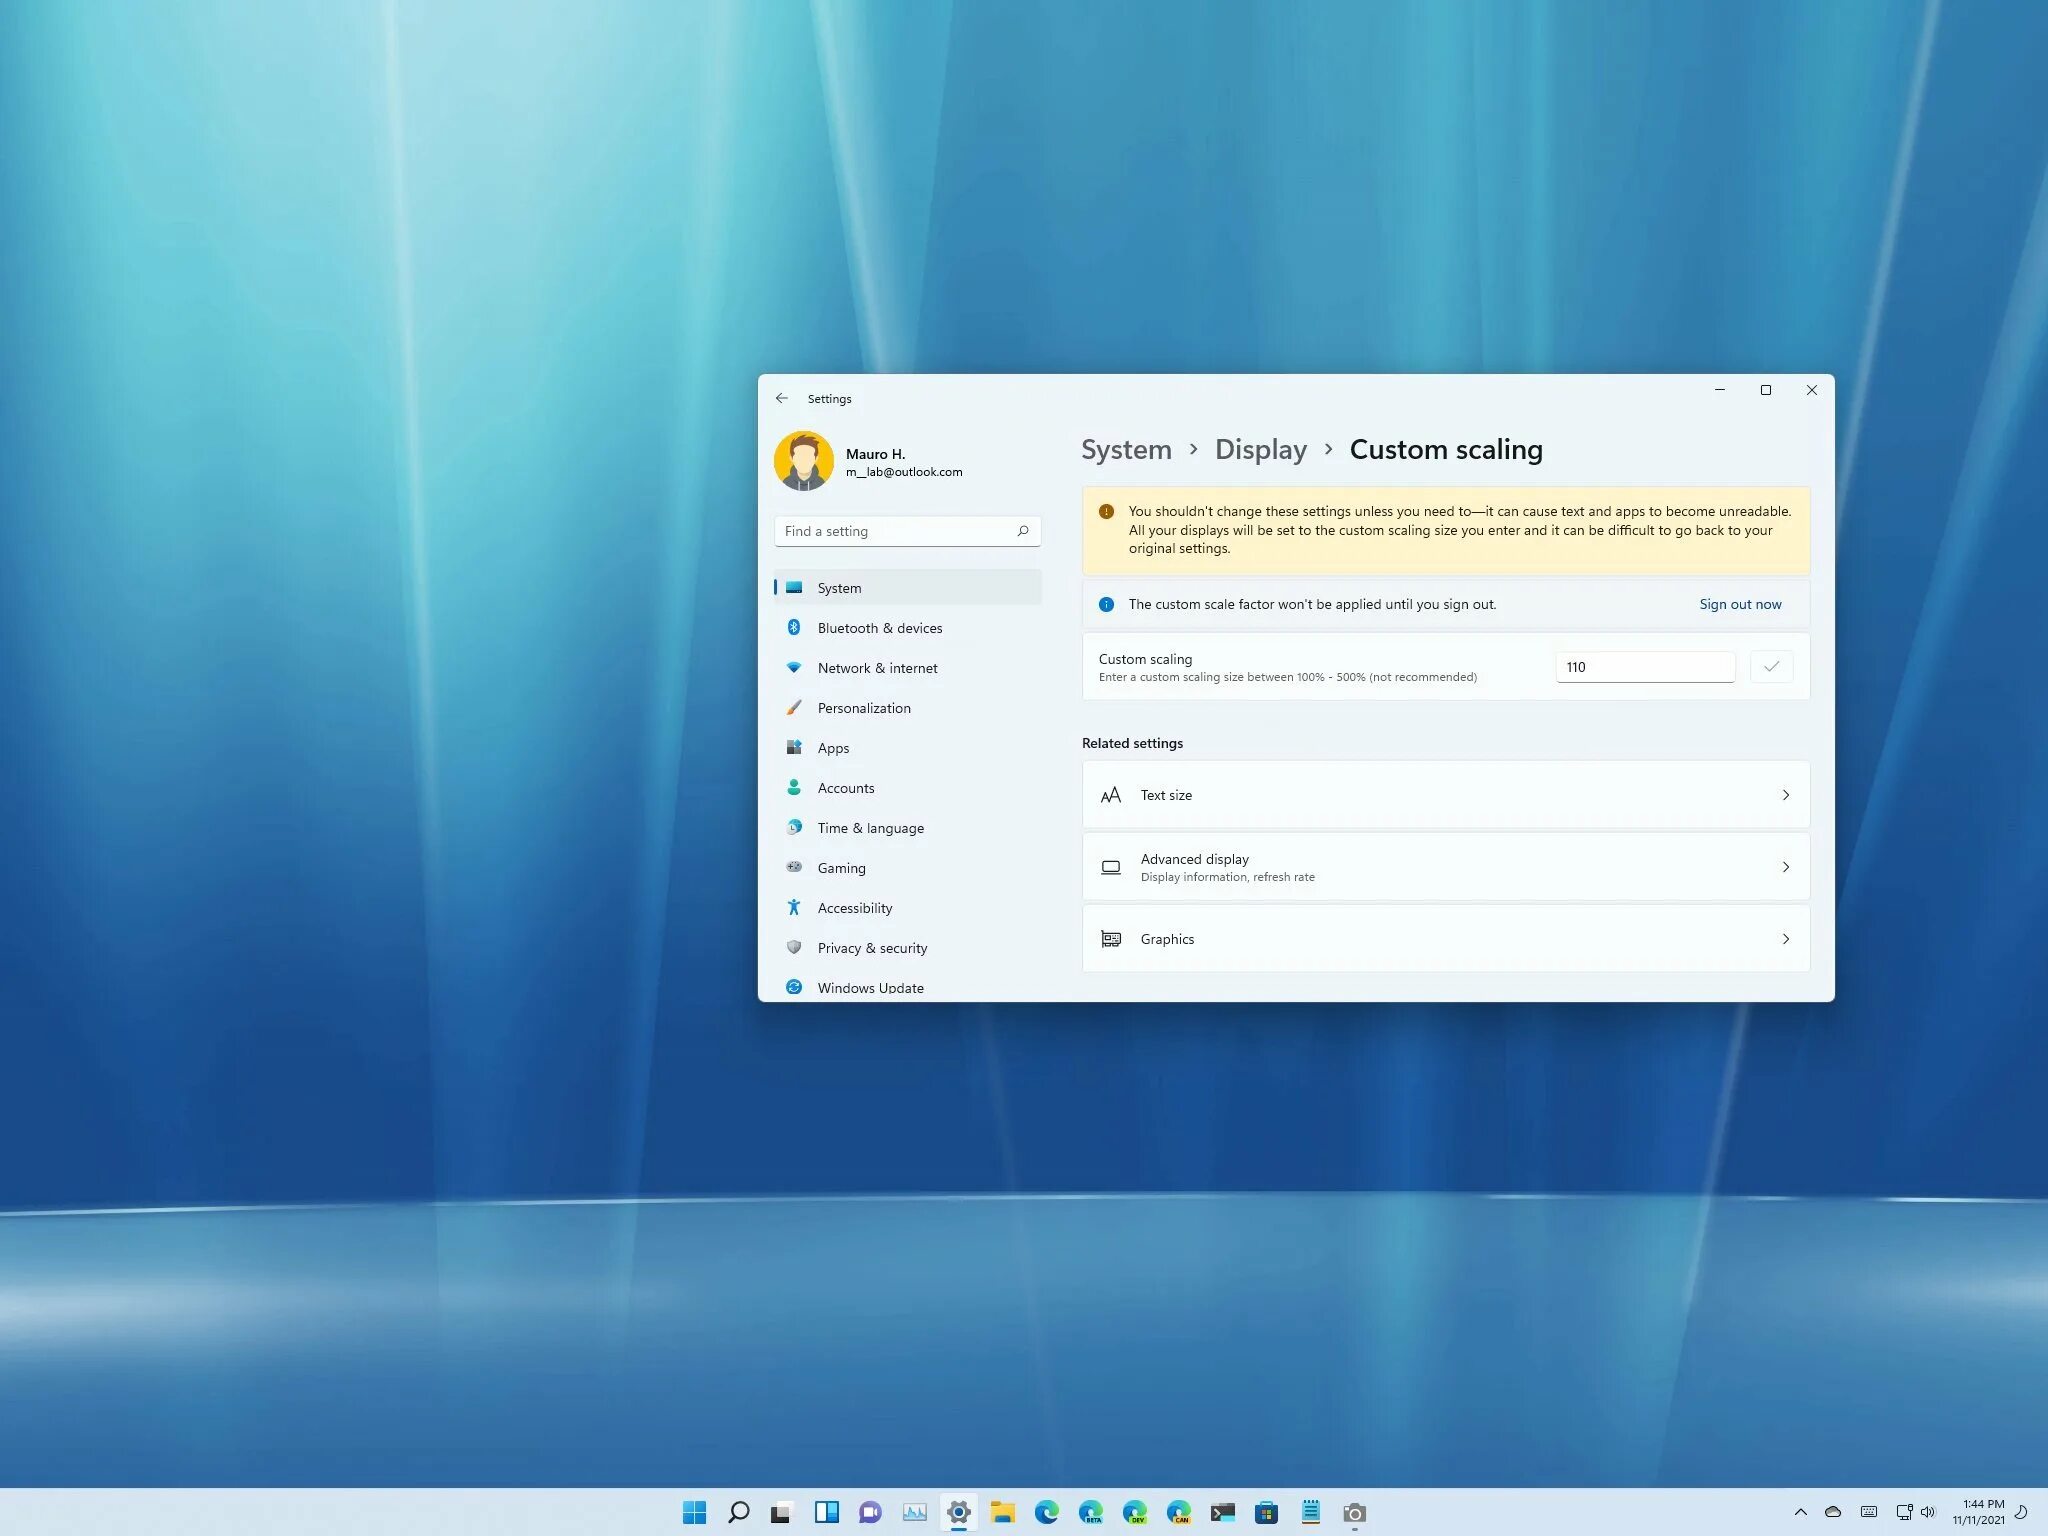The image size is (2048, 1536).
Task: Click the back arrow to return to Display
Action: (x=782, y=399)
